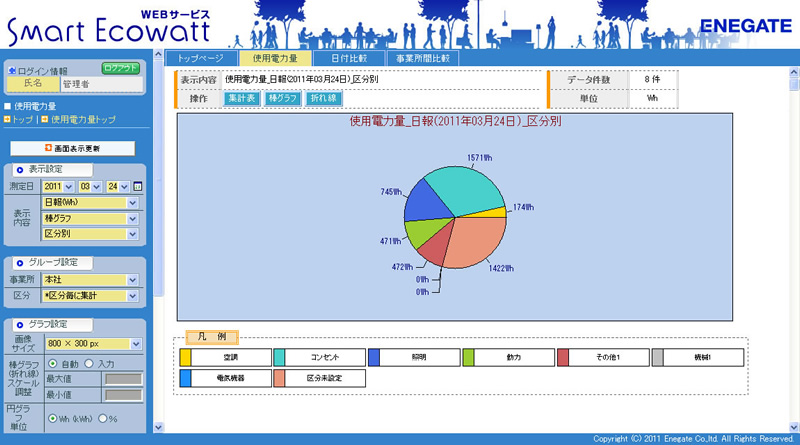Click the 画面表示更新 refresh button
This screenshot has width=800, height=445.
click(x=72, y=148)
